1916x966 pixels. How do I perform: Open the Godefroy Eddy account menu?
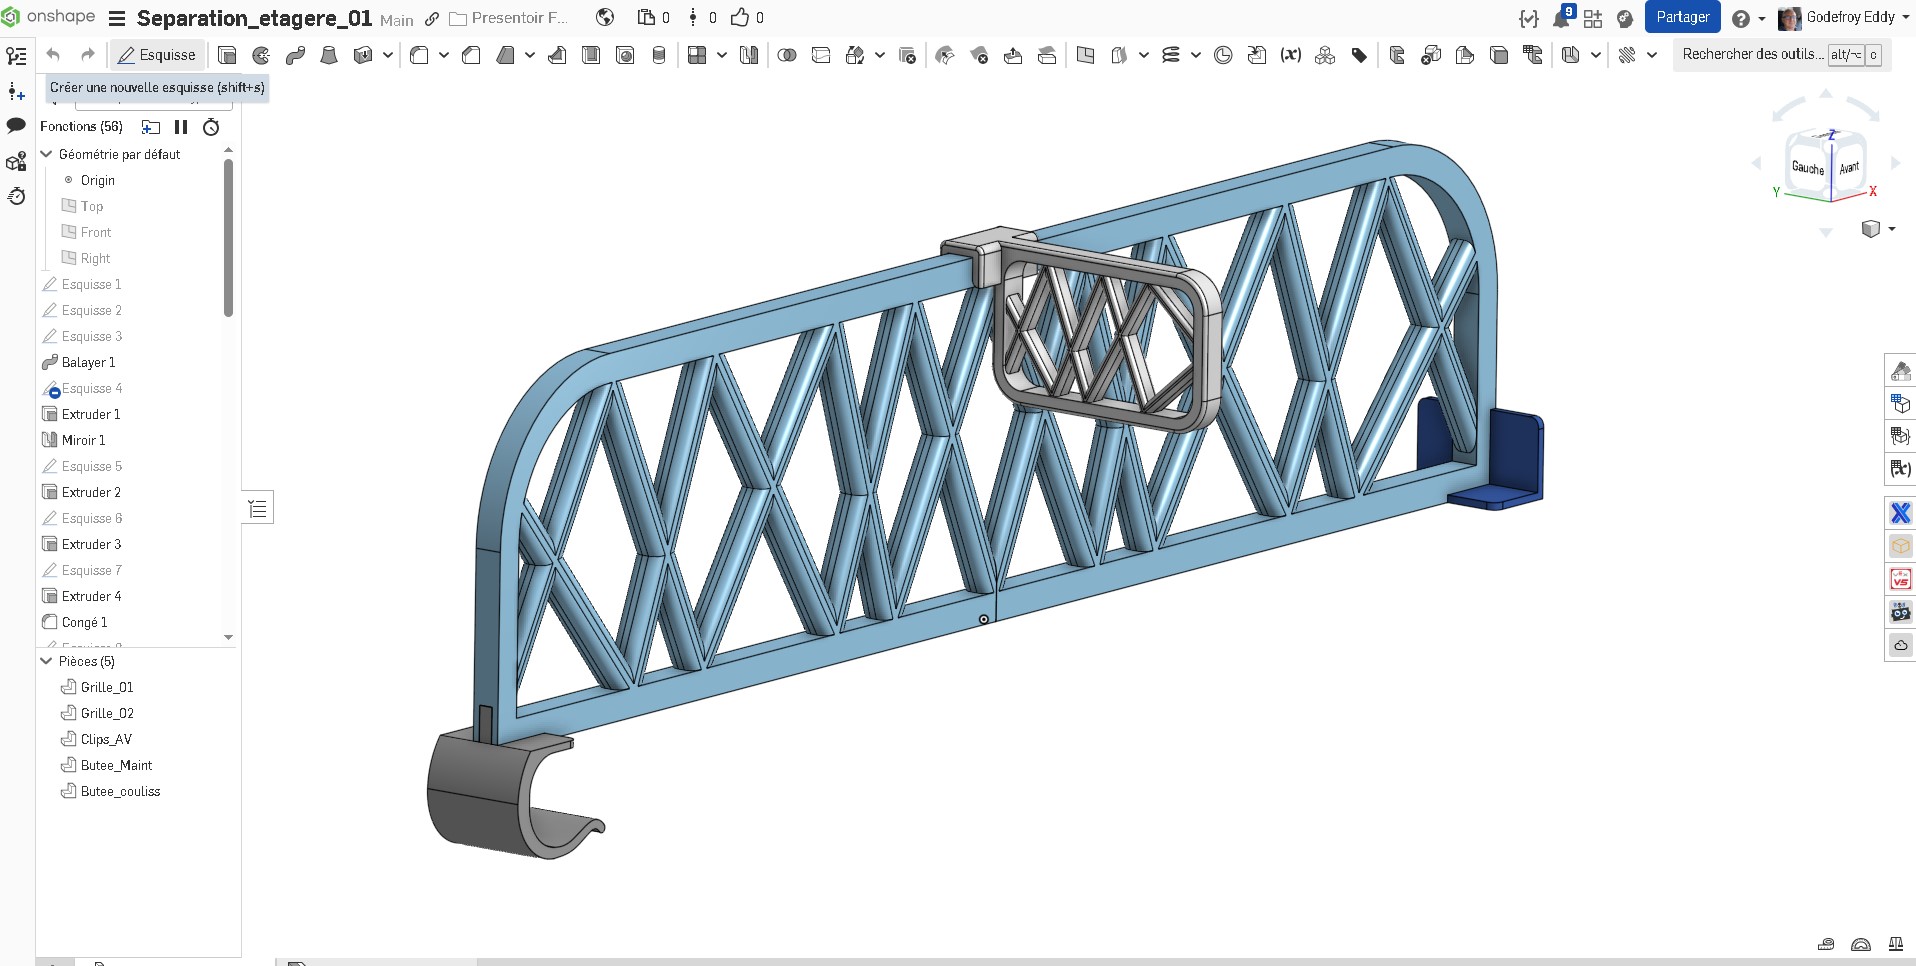(1843, 18)
